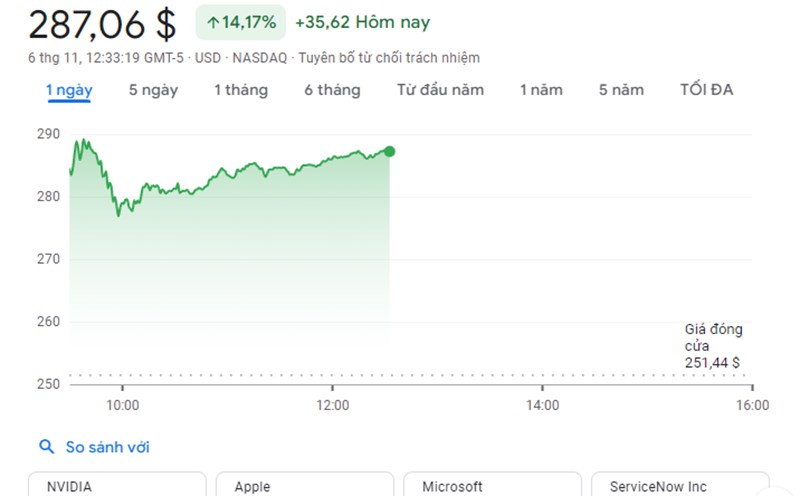
Task: Switch to the 1 năm tab
Action: (541, 90)
